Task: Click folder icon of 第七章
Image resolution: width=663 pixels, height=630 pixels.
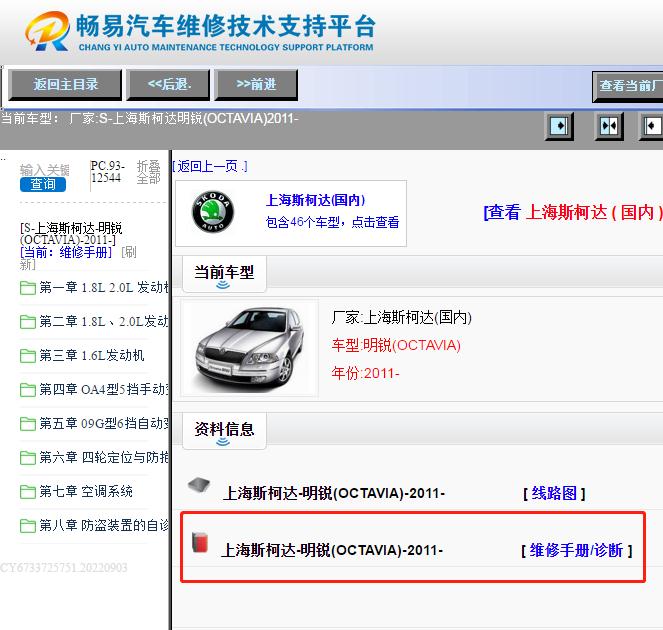Action: click(x=27, y=492)
